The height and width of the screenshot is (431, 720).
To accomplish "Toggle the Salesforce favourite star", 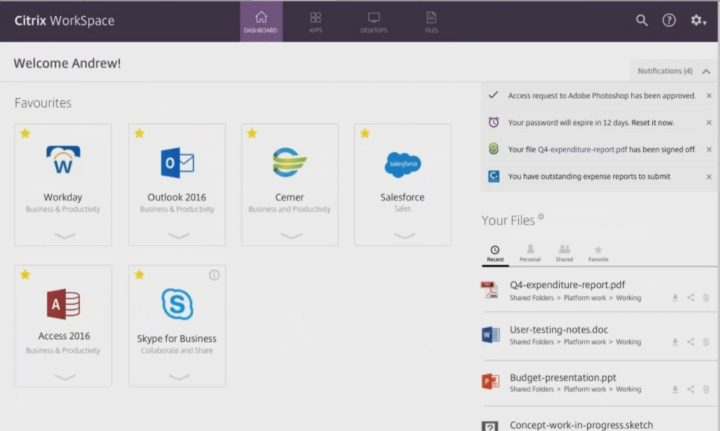I will click(x=365, y=133).
